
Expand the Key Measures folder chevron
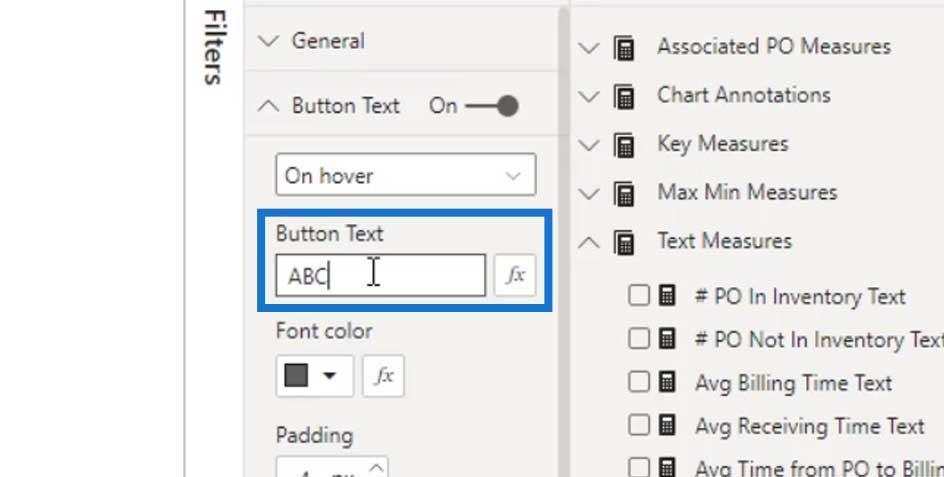589,145
